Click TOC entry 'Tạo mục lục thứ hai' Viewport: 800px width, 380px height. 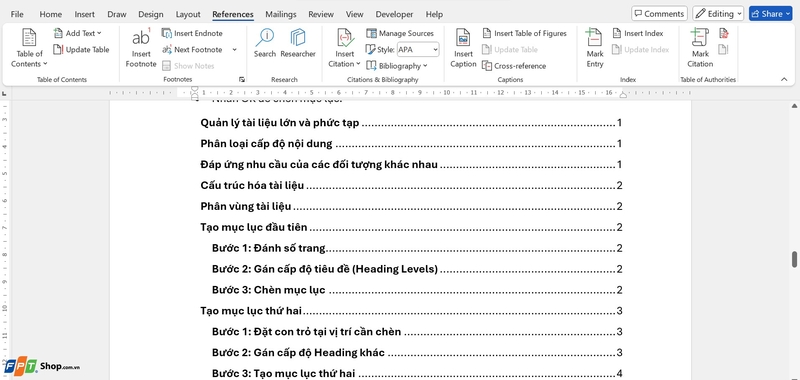(x=411, y=311)
